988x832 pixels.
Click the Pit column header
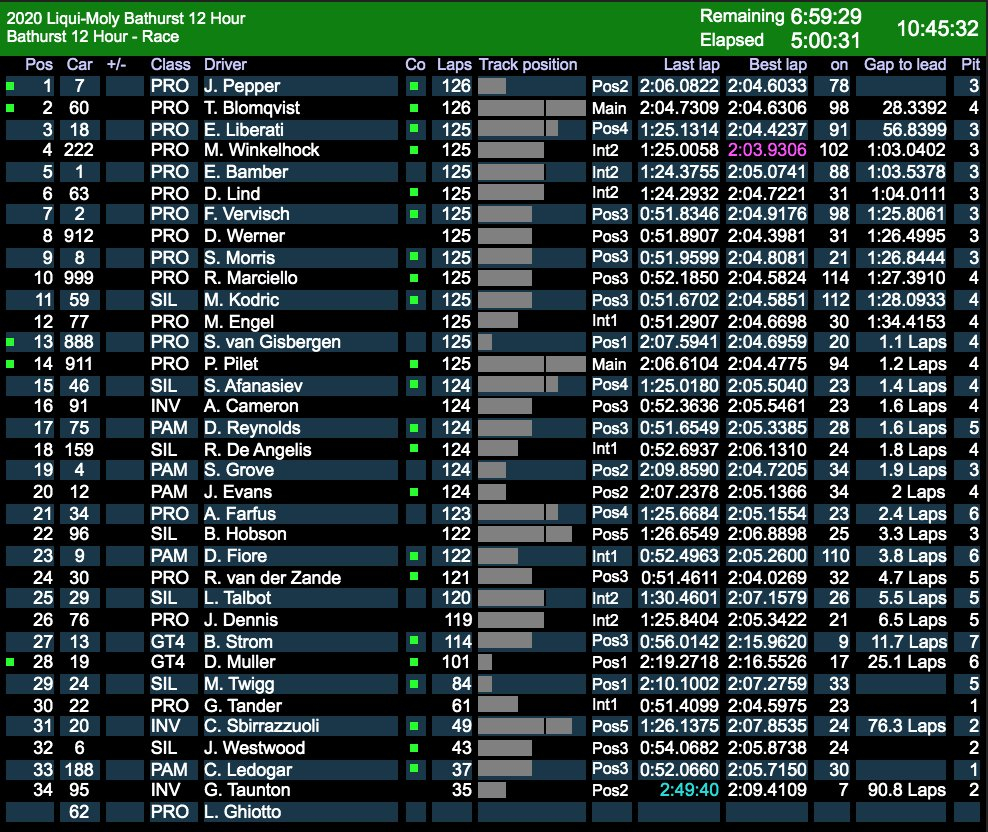(970, 64)
